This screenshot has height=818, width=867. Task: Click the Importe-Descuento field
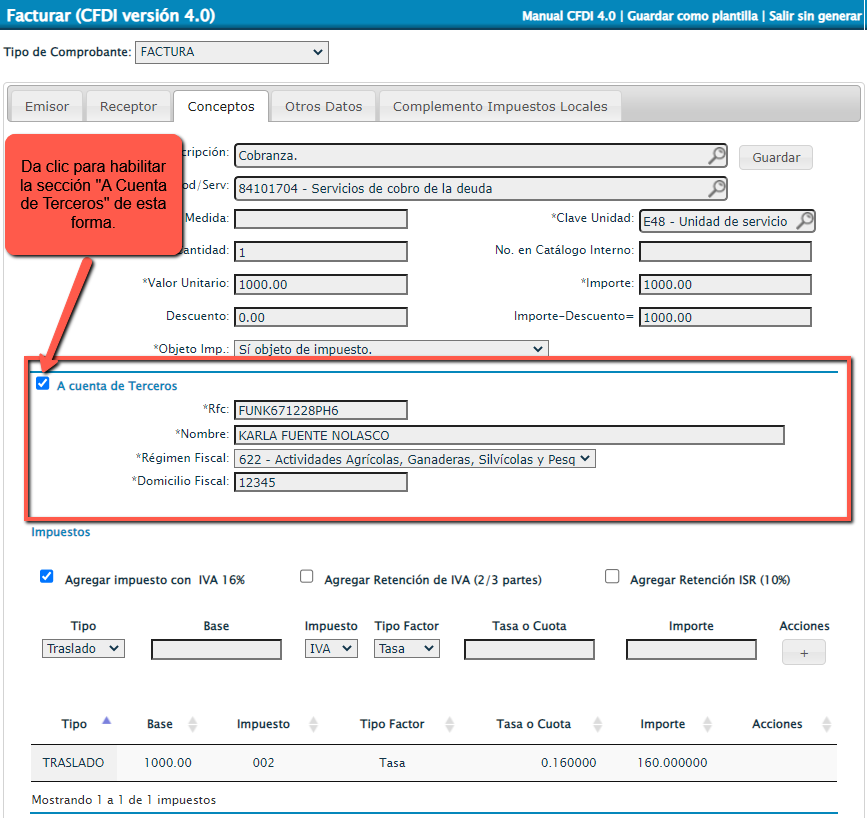click(x=725, y=317)
